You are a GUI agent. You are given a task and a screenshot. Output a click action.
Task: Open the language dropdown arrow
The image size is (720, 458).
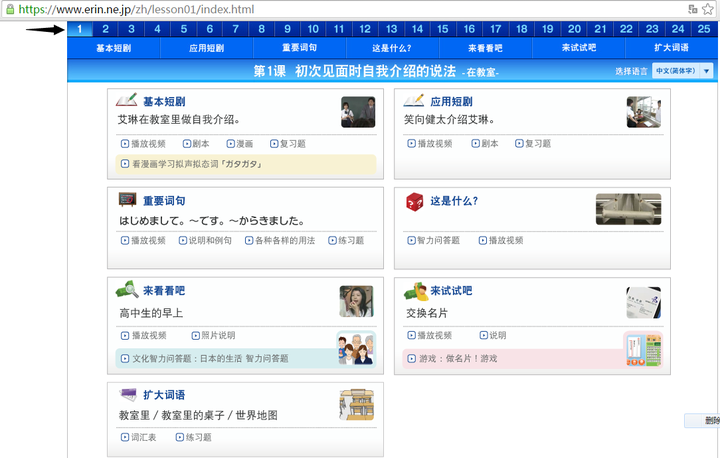click(x=706, y=71)
